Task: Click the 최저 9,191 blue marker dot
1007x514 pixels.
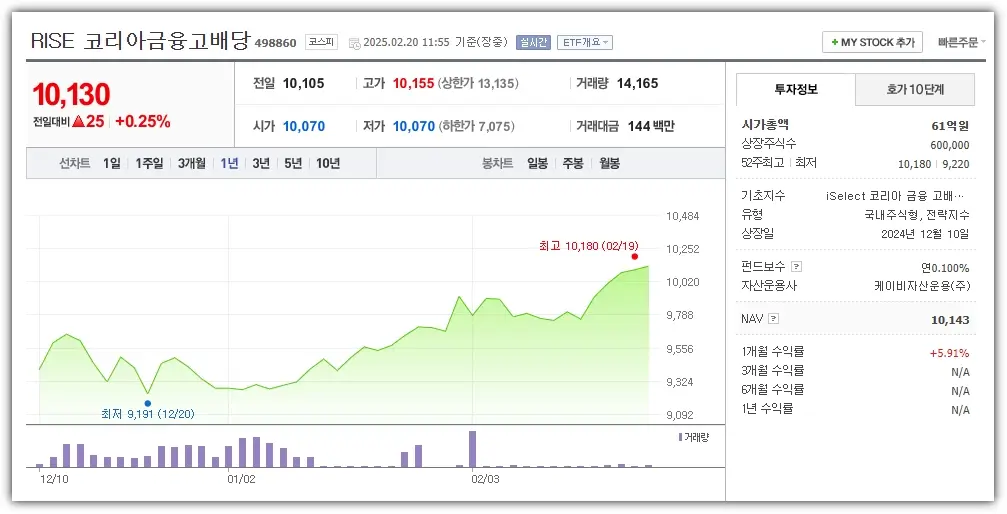Action: (x=147, y=403)
